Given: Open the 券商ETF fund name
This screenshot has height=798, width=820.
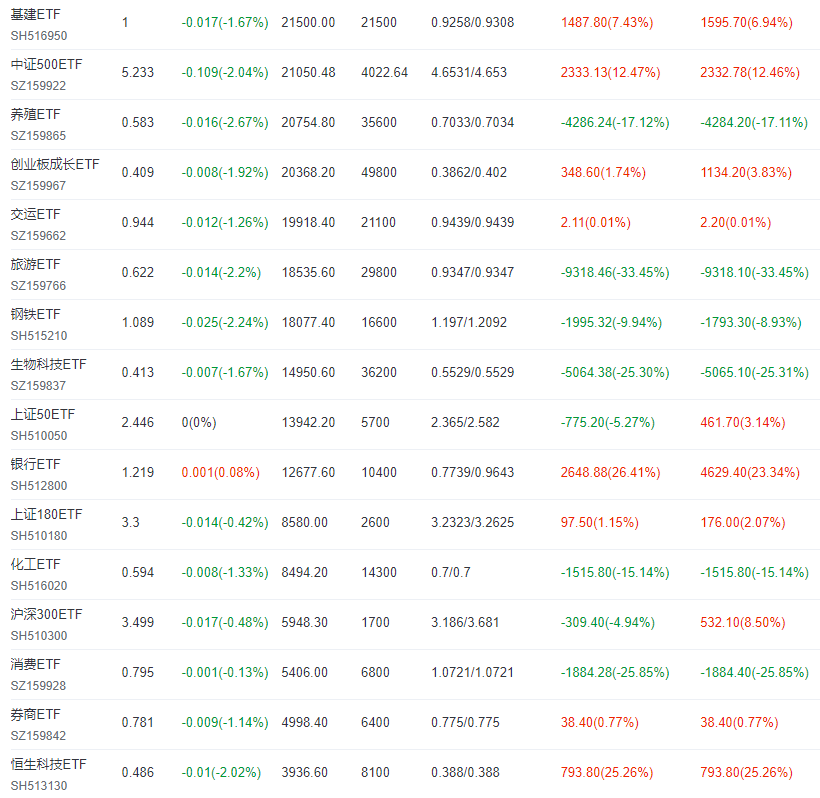Looking at the screenshot, I should (36, 714).
